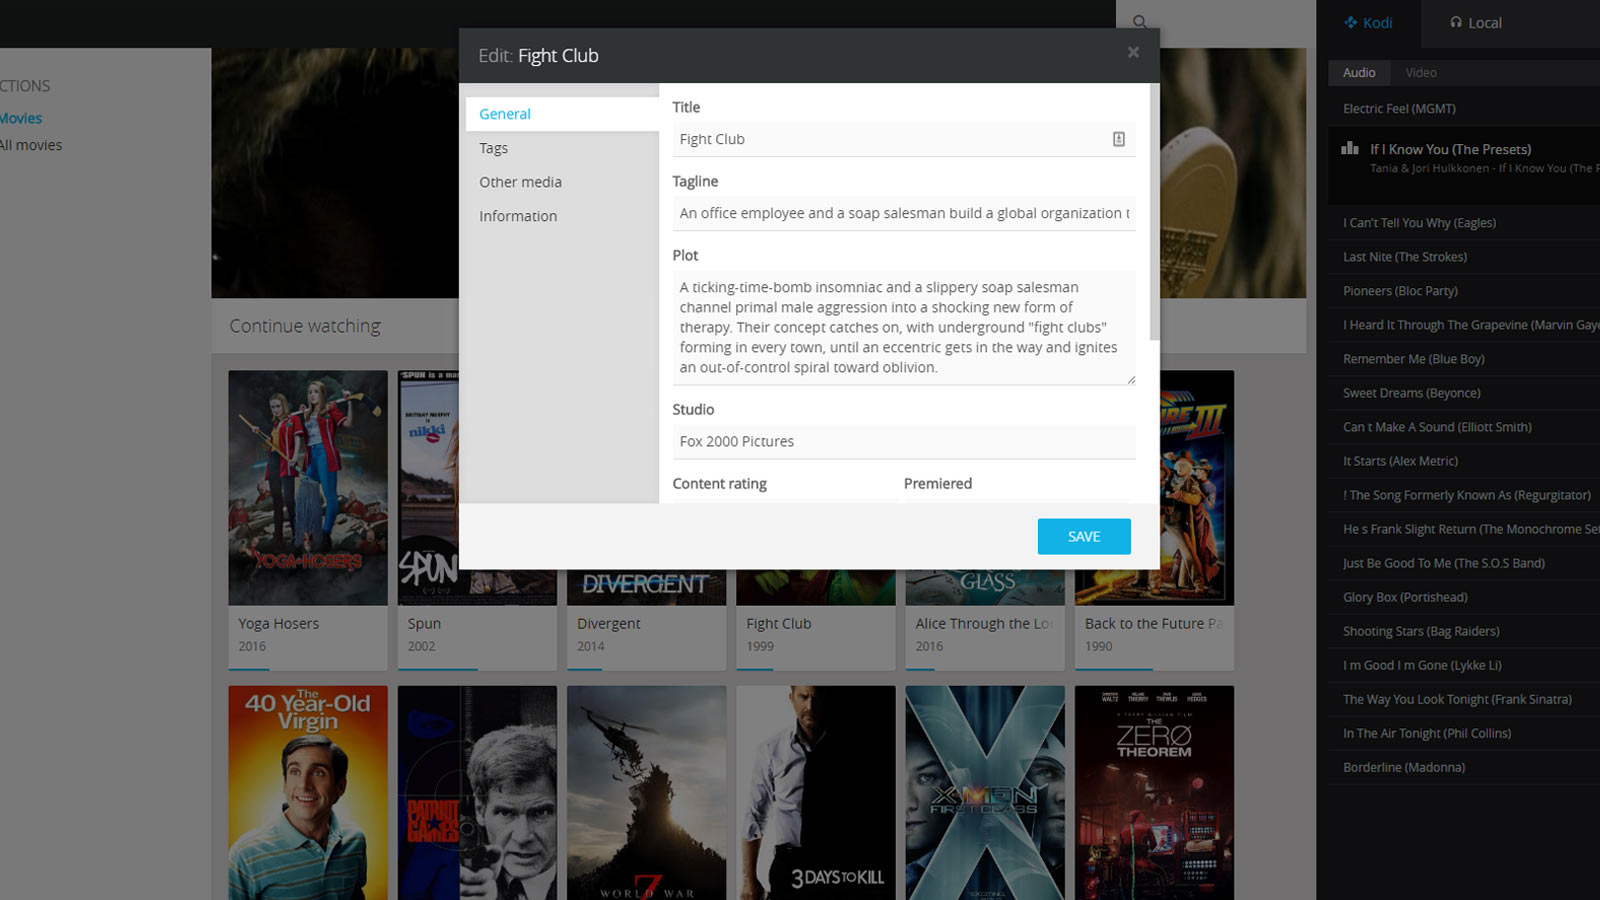Image resolution: width=1600 pixels, height=900 pixels.
Task: Click into the Tagline input field
Action: [904, 213]
